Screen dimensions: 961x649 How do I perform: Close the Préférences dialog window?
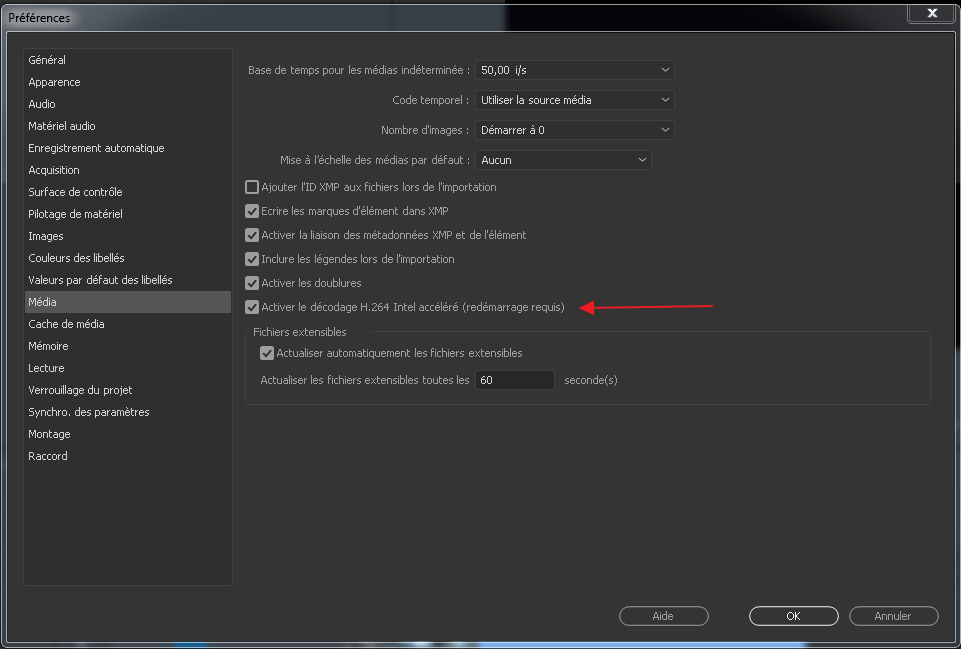[x=932, y=13]
